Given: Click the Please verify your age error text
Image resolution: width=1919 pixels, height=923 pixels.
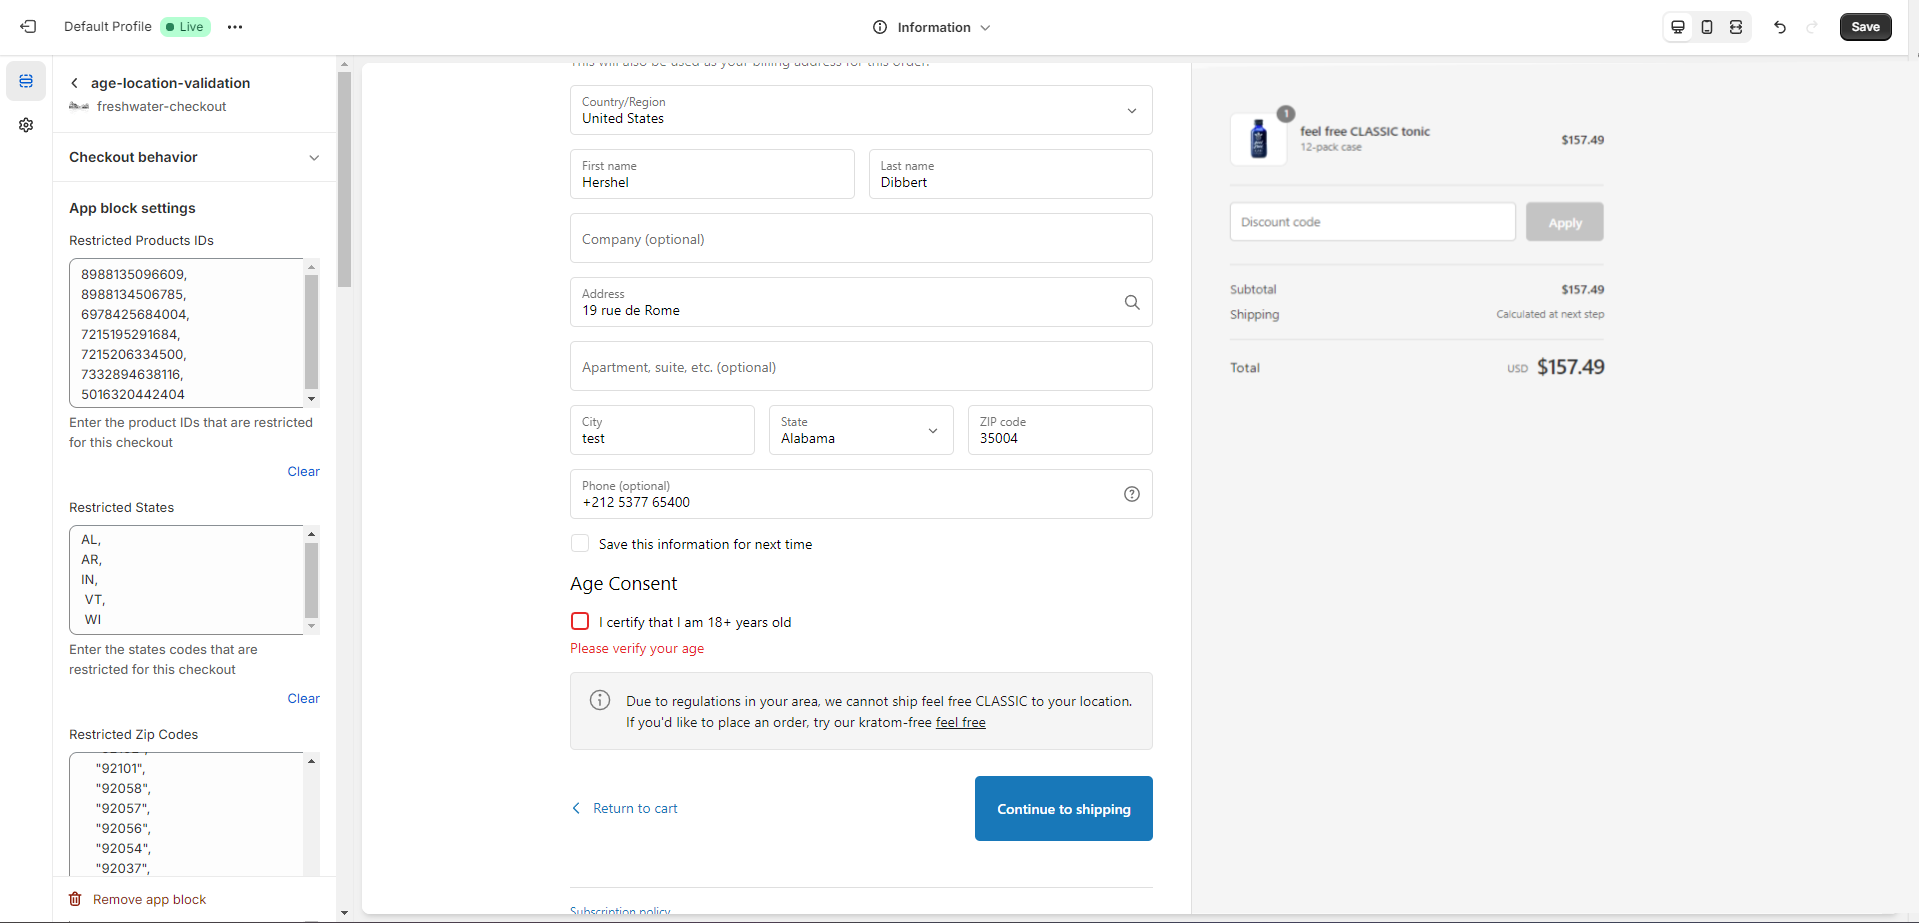Looking at the screenshot, I should click(637, 648).
